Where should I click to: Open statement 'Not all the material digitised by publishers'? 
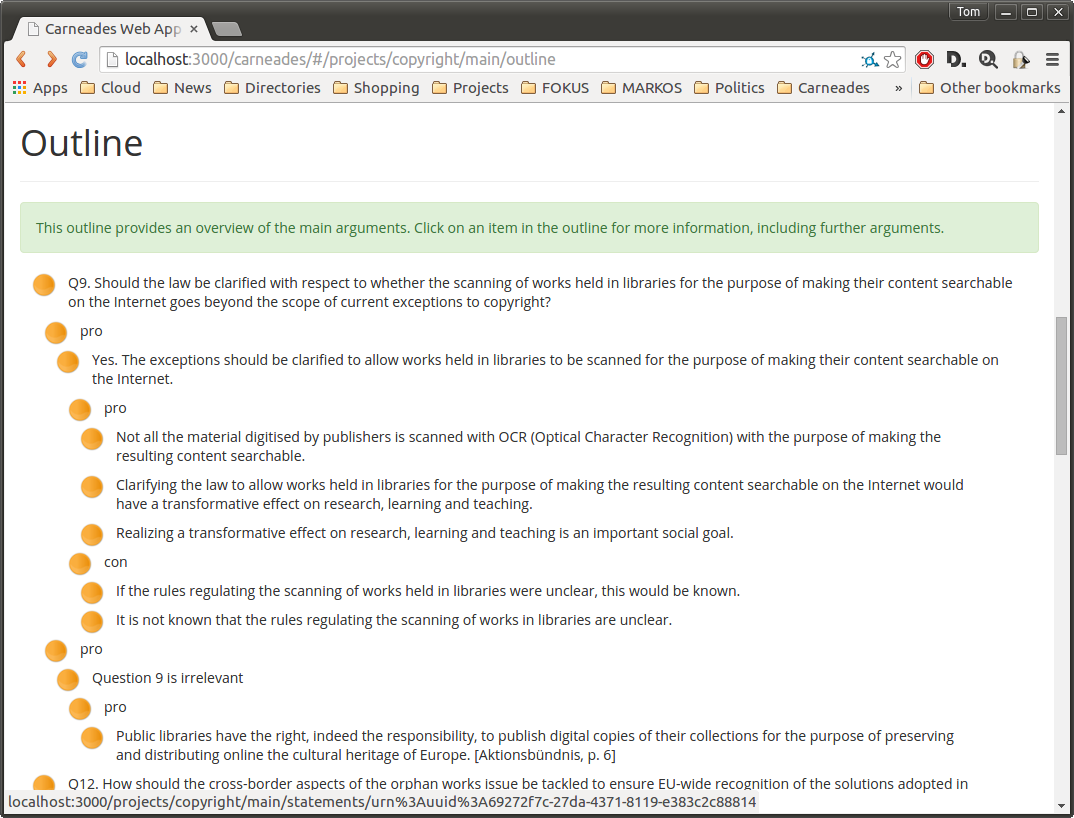coord(528,447)
